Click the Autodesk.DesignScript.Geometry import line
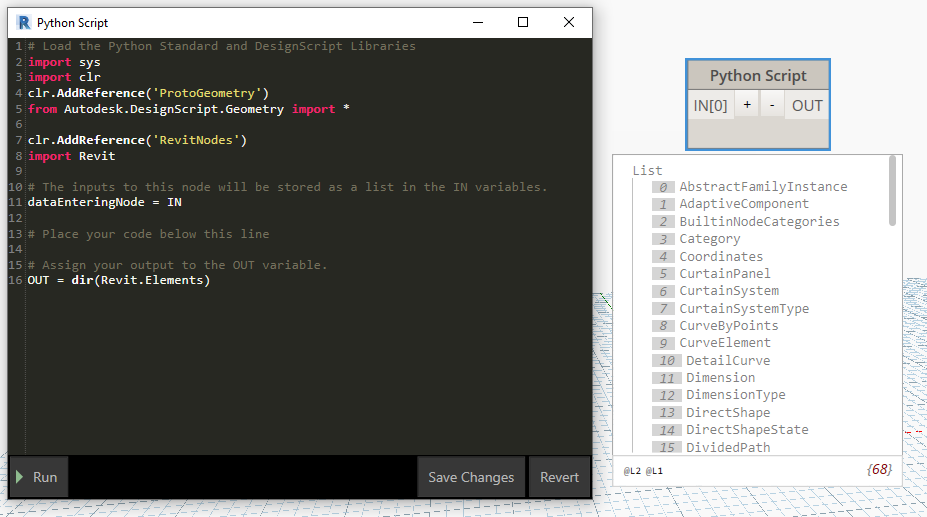The width and height of the screenshot is (927, 517). (189, 109)
